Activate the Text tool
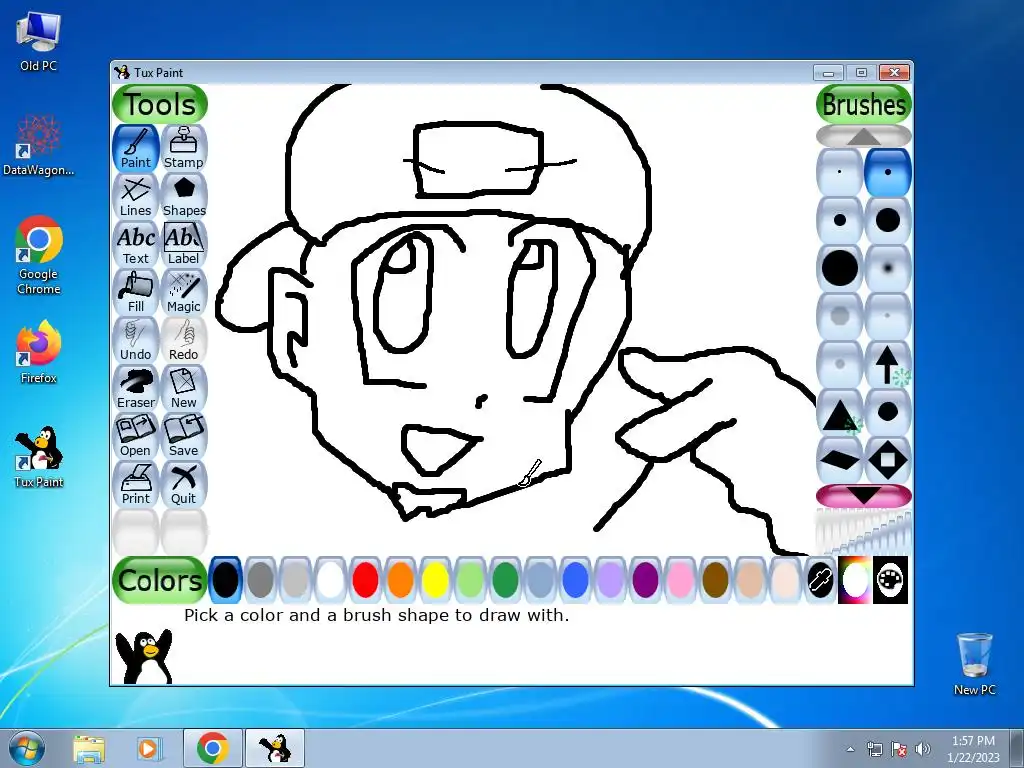This screenshot has width=1024, height=768. 136,244
